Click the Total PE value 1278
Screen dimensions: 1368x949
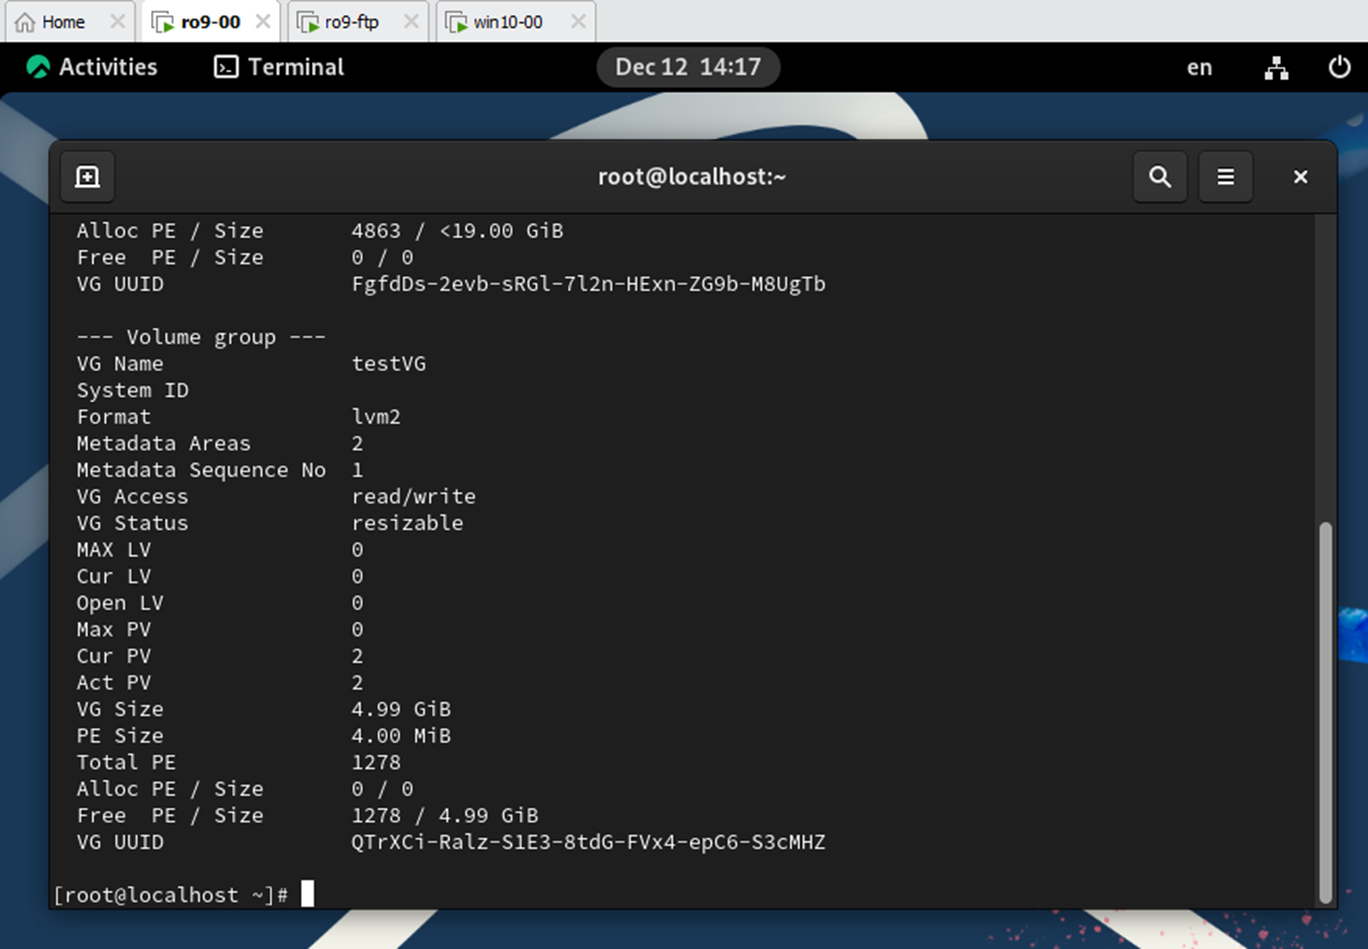(376, 763)
